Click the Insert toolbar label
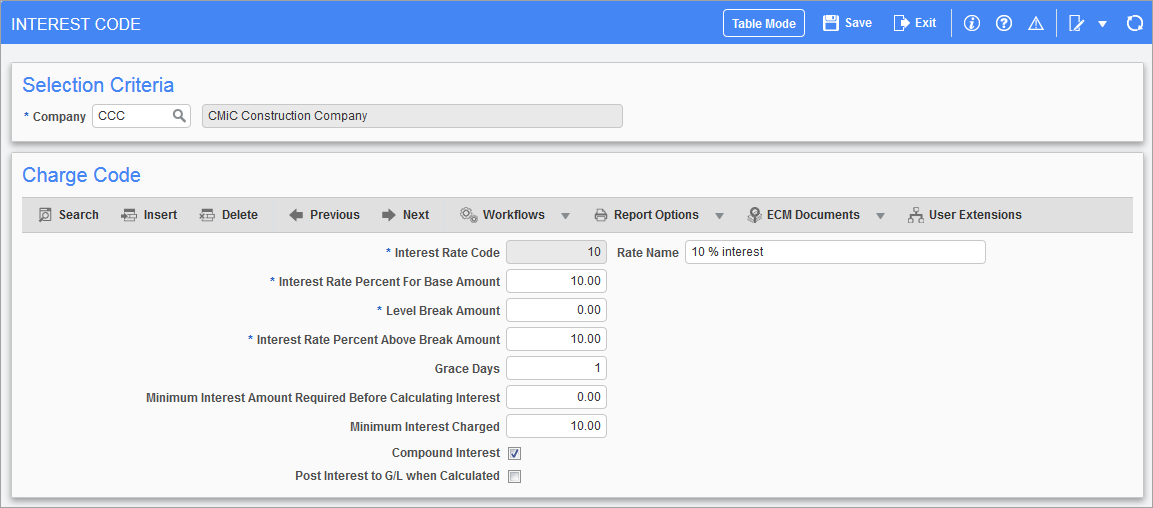 160,215
